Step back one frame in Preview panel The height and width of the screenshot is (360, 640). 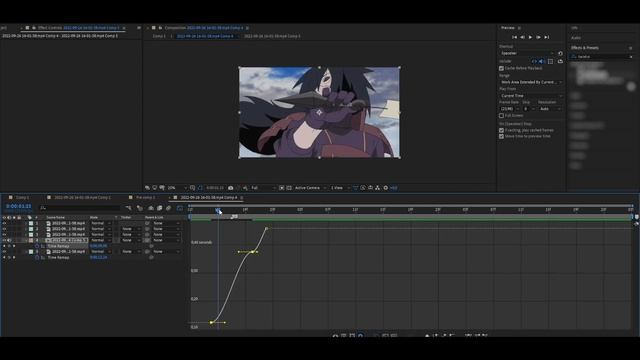click(x=522, y=37)
